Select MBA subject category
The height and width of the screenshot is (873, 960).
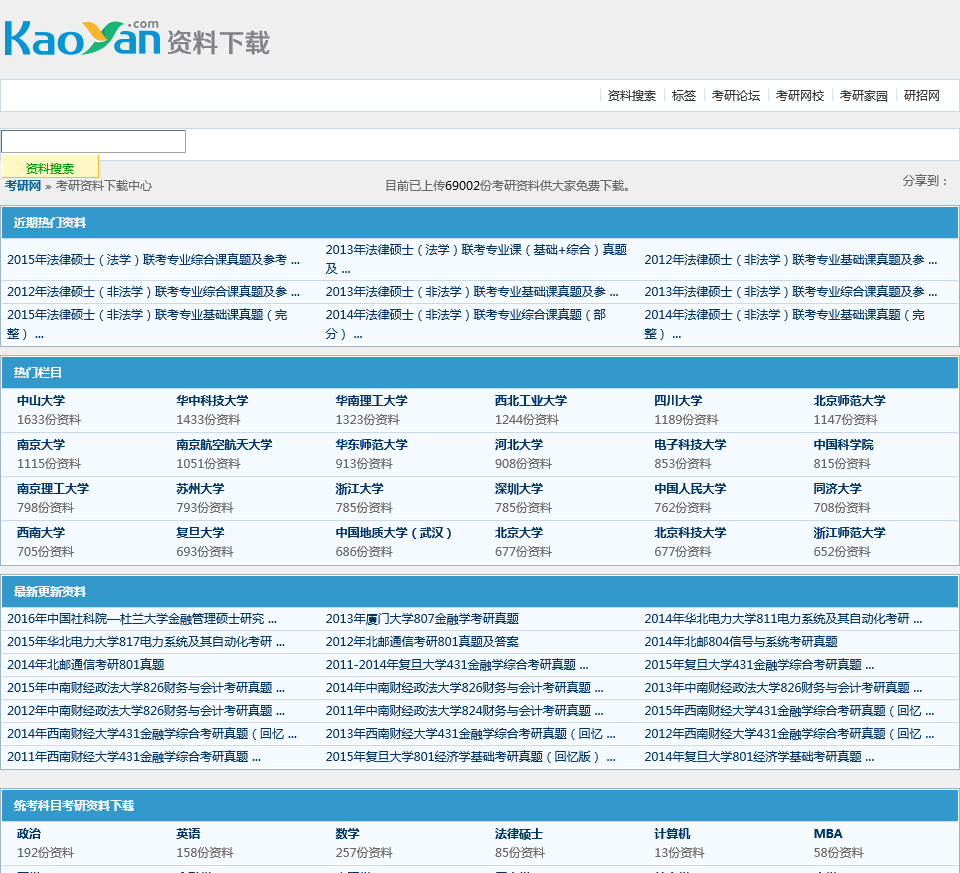[828, 833]
